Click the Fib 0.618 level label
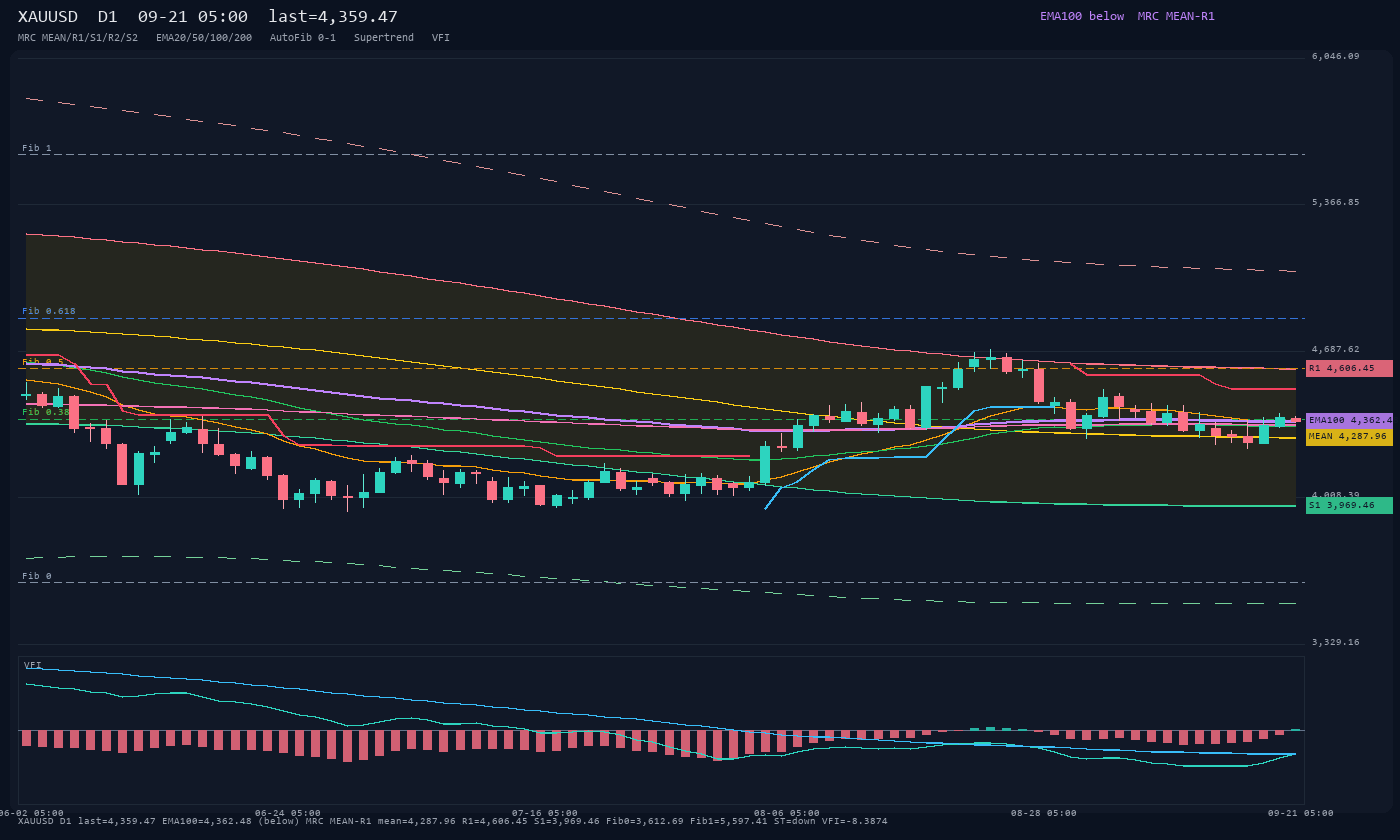This screenshot has width=1400, height=840. (x=49, y=311)
